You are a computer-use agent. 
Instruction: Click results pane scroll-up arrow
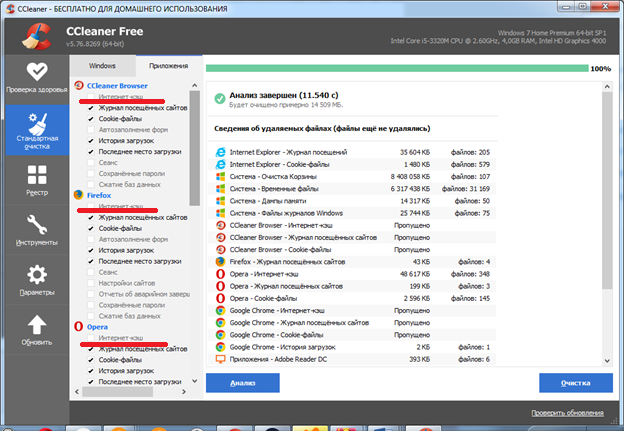(x=607, y=86)
